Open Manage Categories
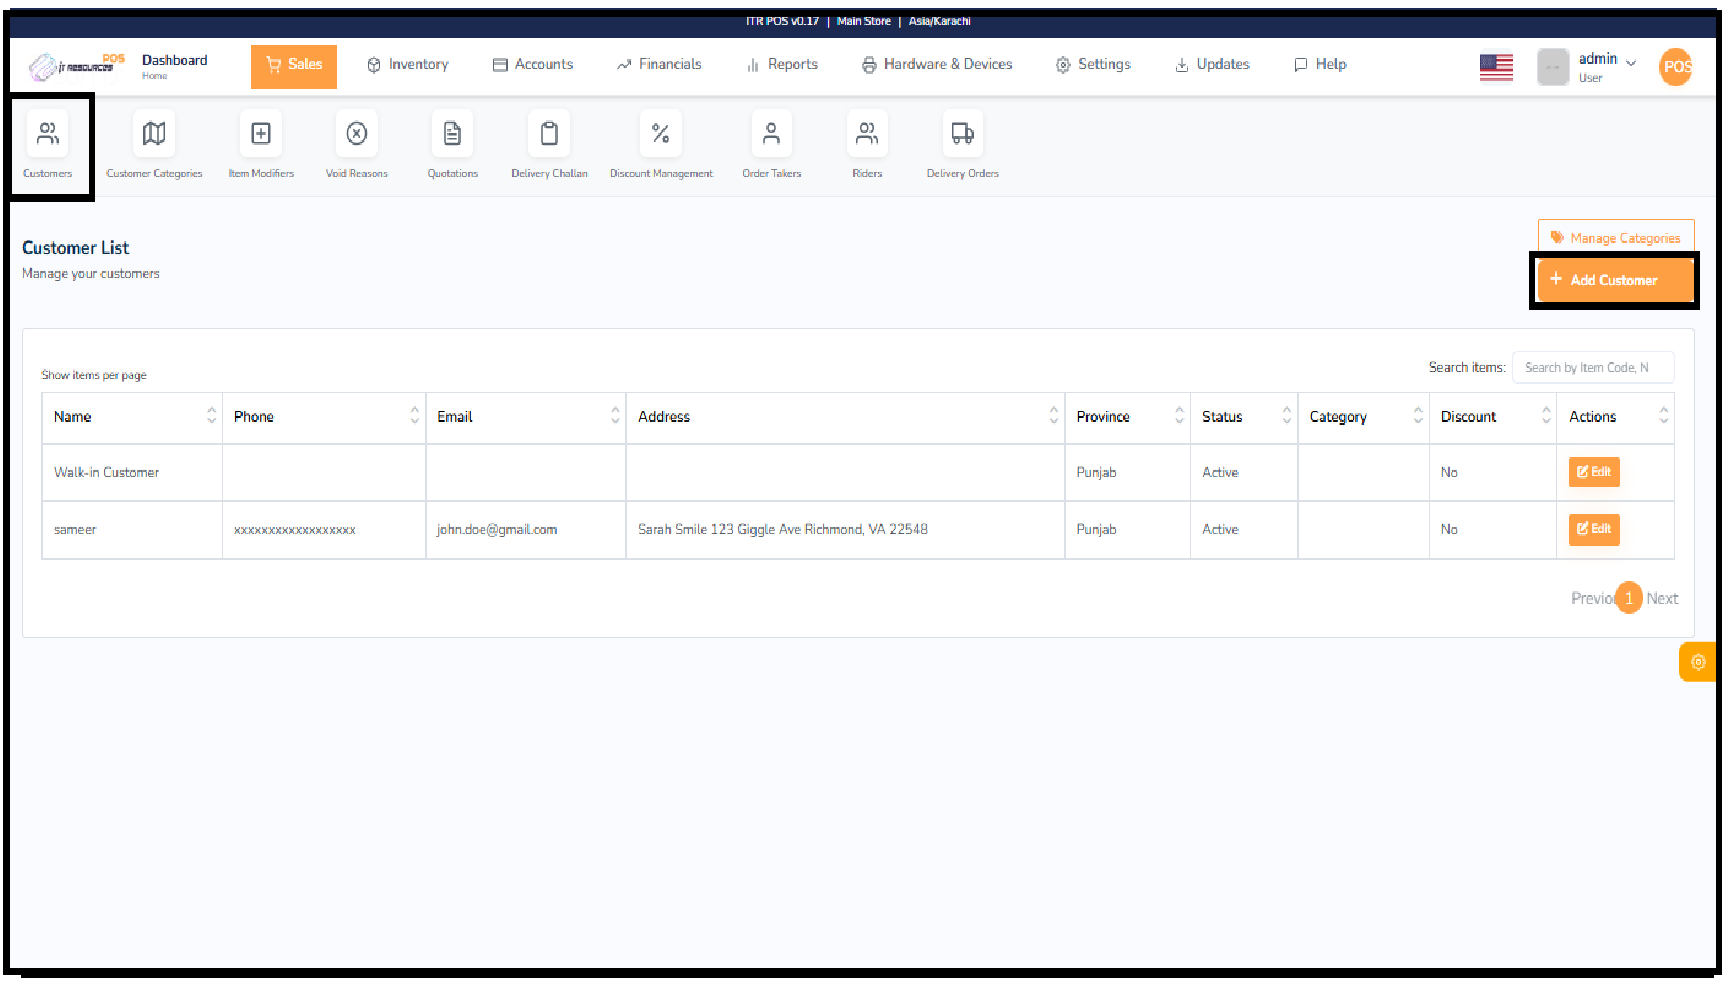The height and width of the screenshot is (992, 1736). pyautogui.click(x=1615, y=237)
